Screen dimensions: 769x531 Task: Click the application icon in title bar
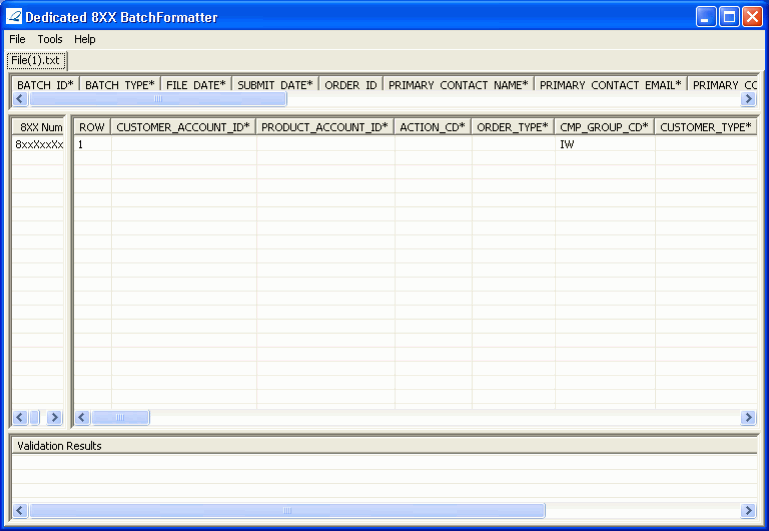click(14, 17)
